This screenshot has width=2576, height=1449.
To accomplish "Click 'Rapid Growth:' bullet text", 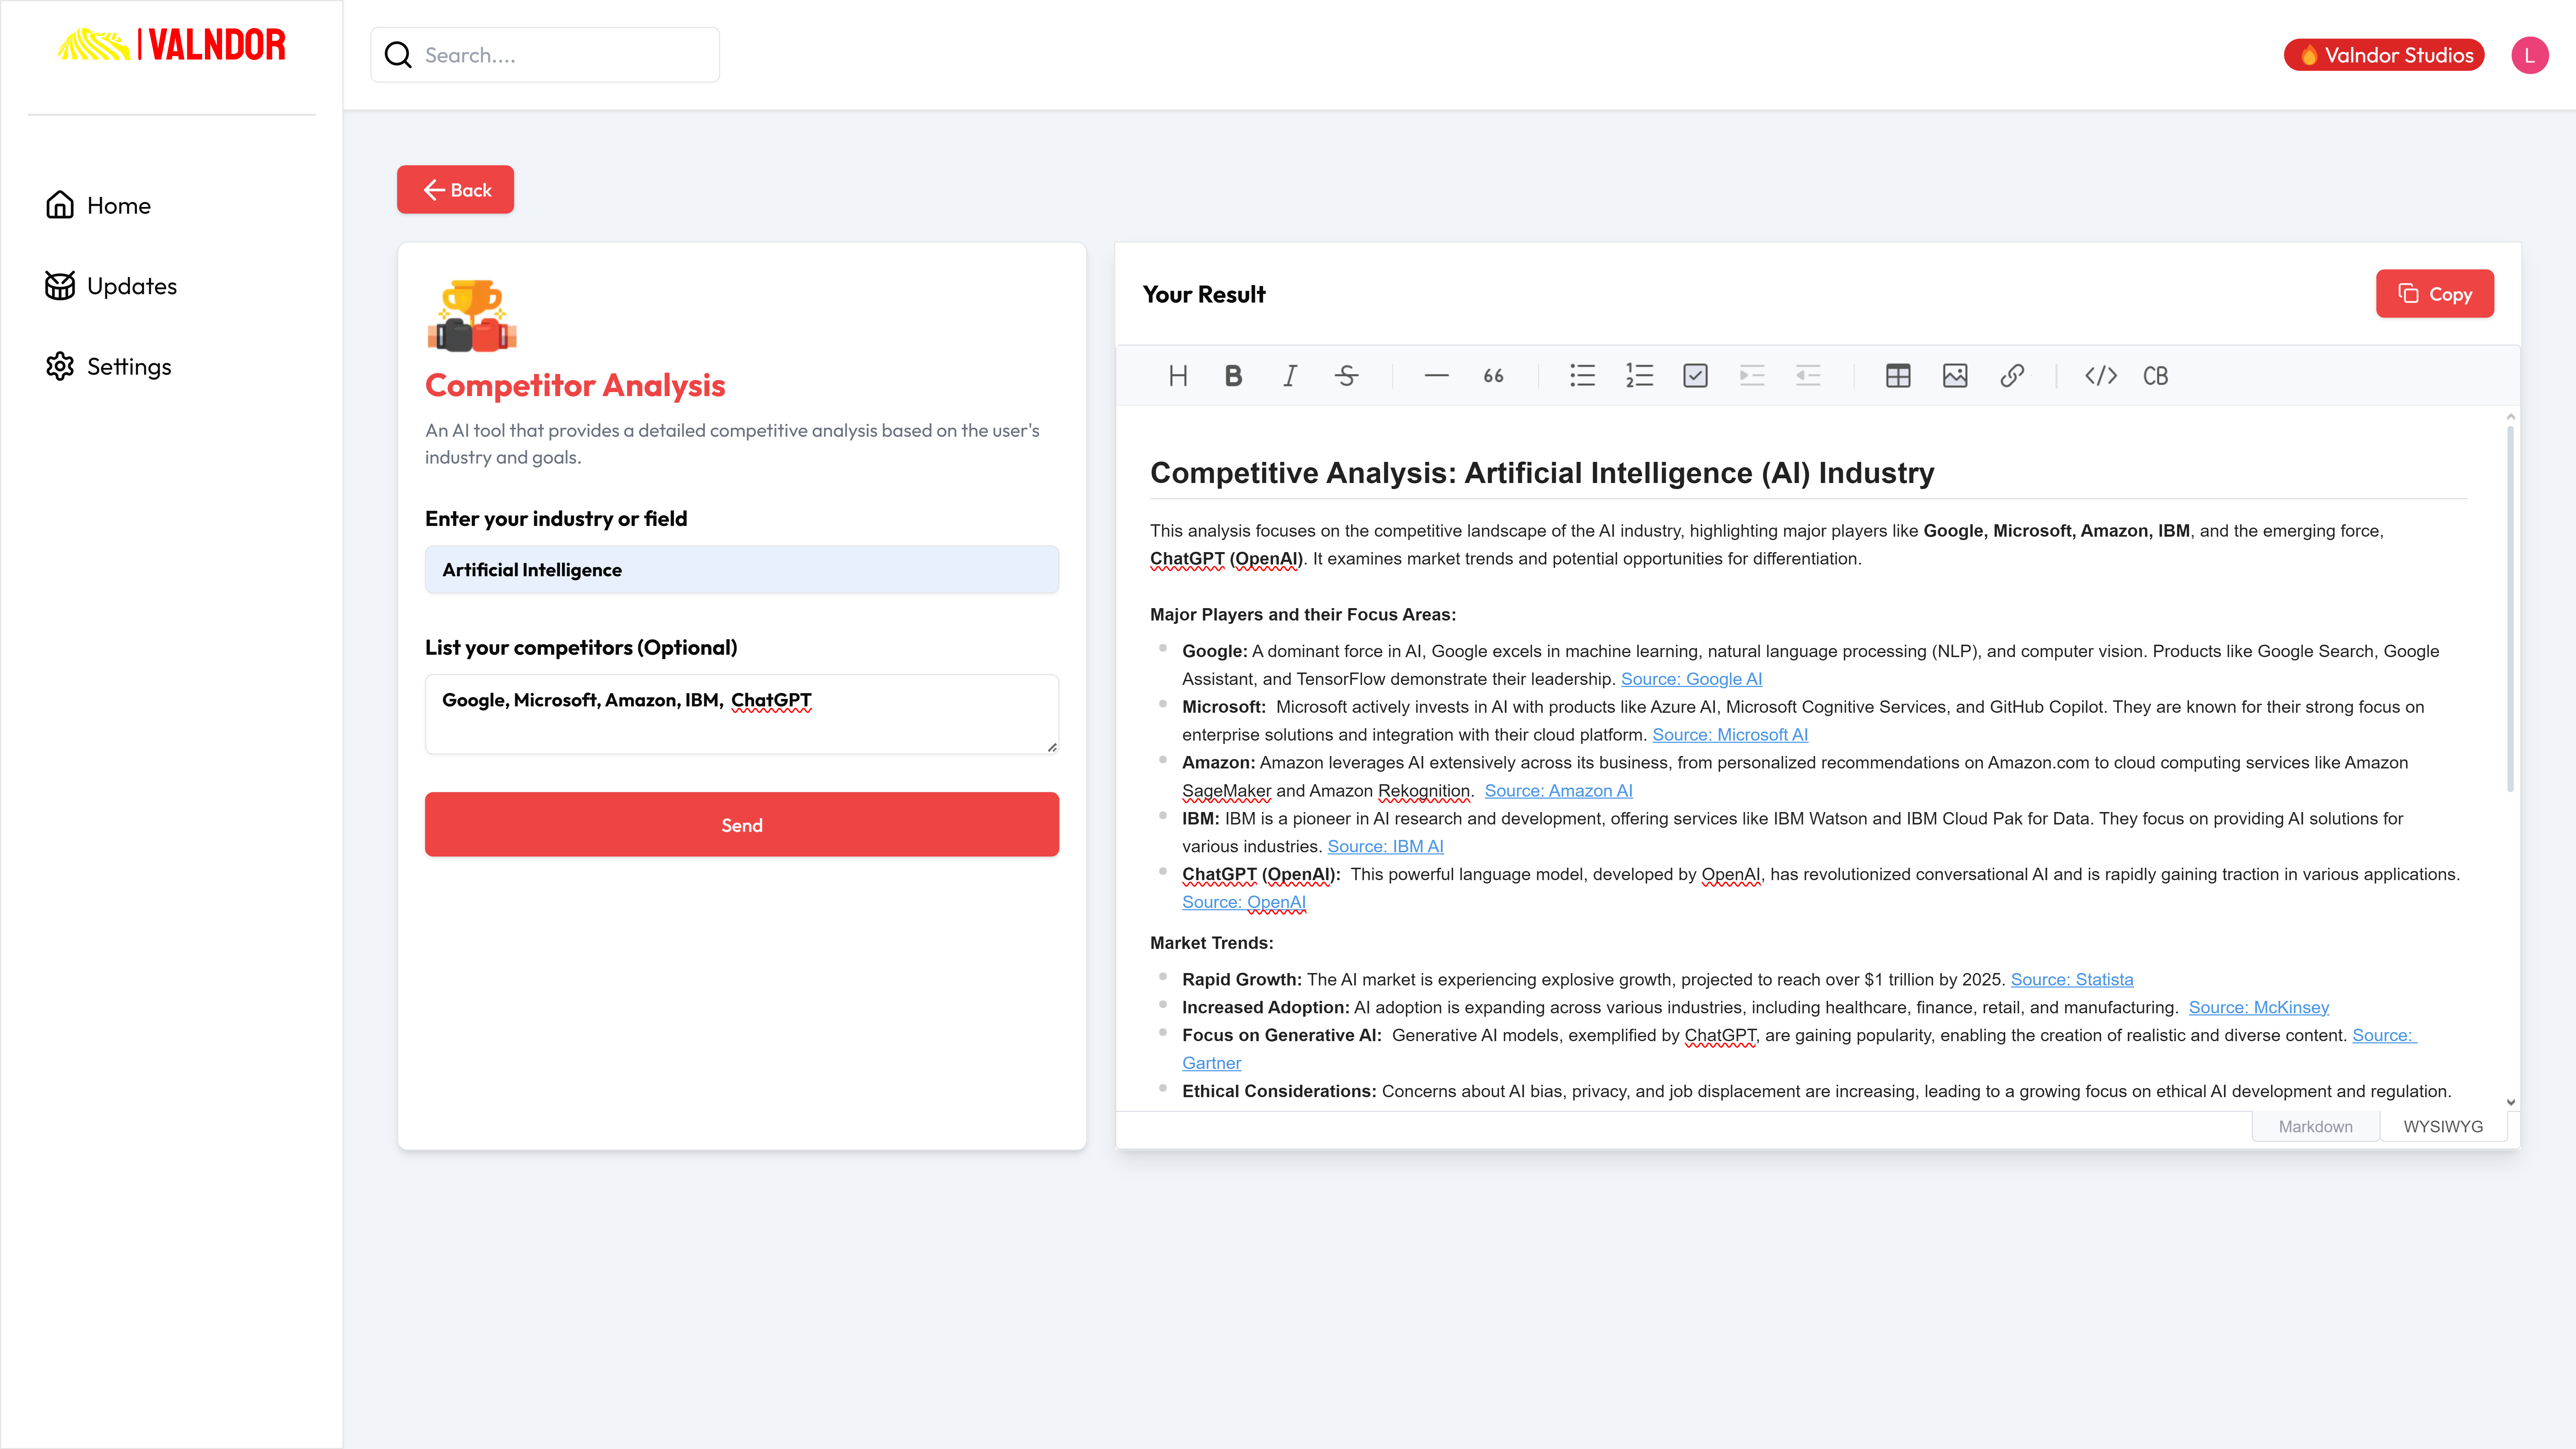I will (1242, 980).
